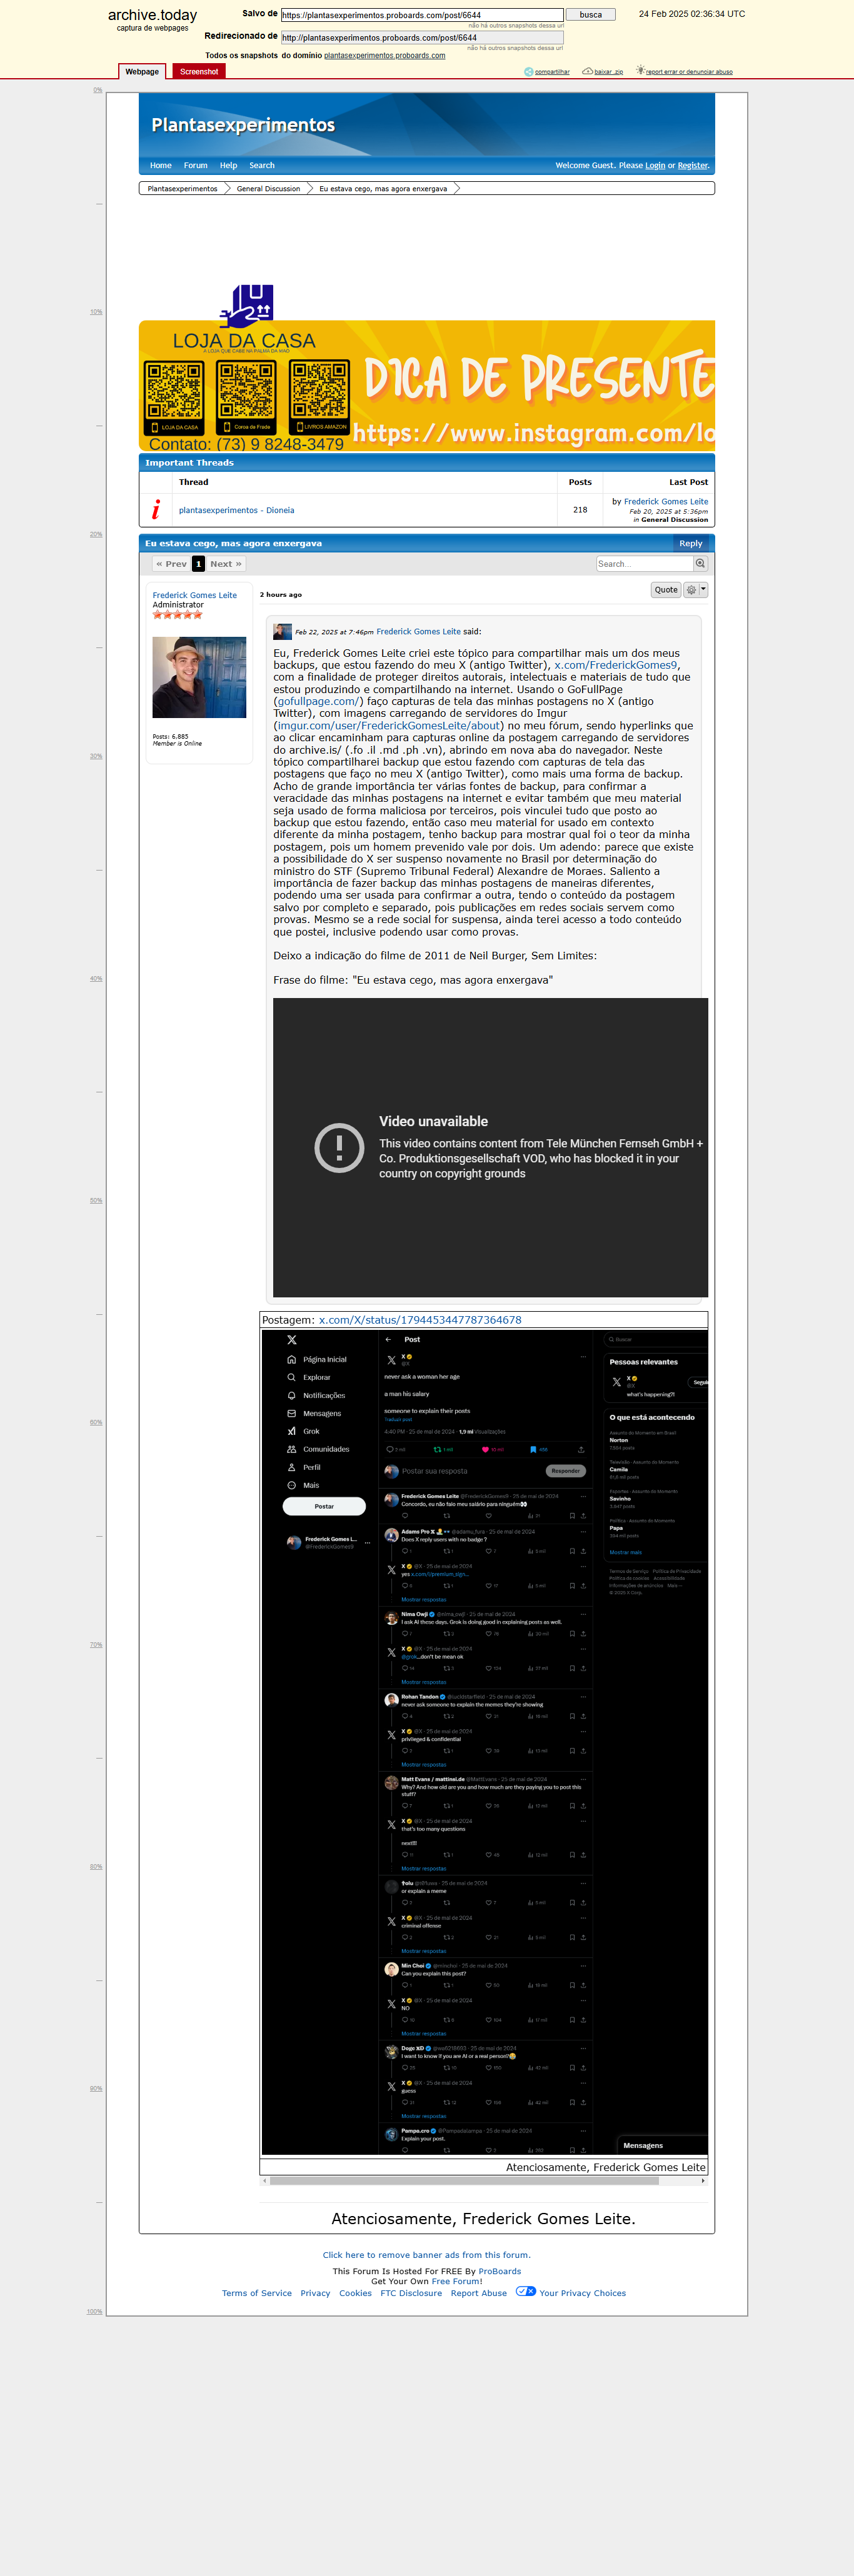Screen dimensions: 854x2576
Task: Click the Reply button
Action: coord(691,544)
